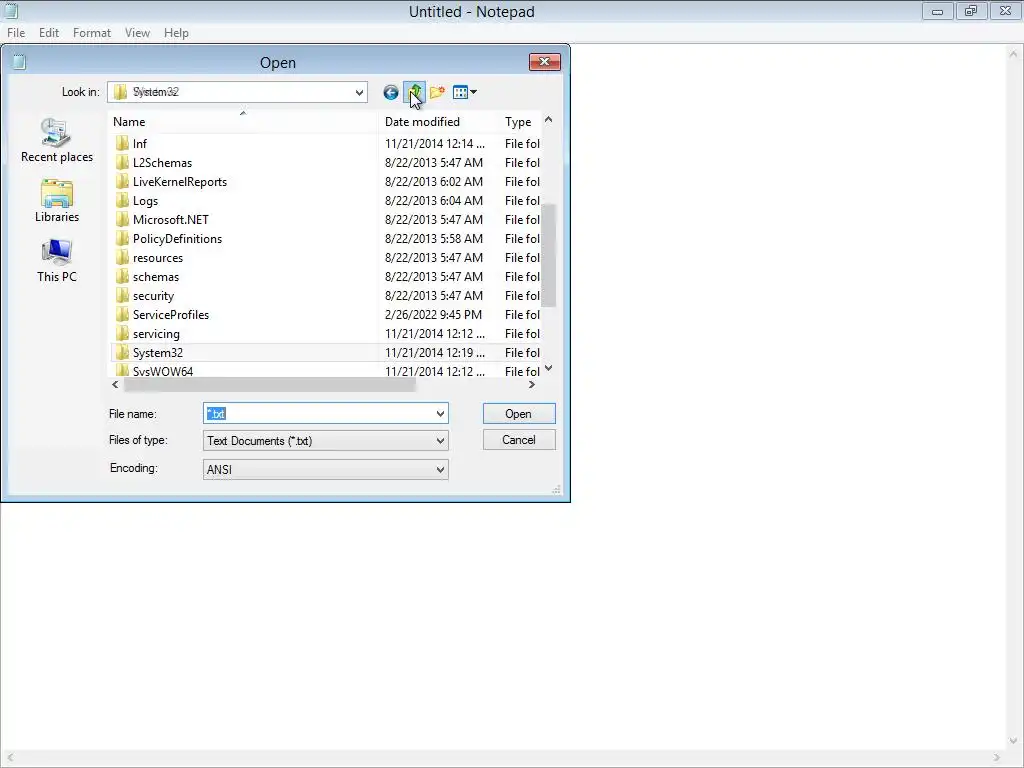The height and width of the screenshot is (768, 1024).
Task: Click file list vertical scrollbar thumb
Action: [x=549, y=255]
